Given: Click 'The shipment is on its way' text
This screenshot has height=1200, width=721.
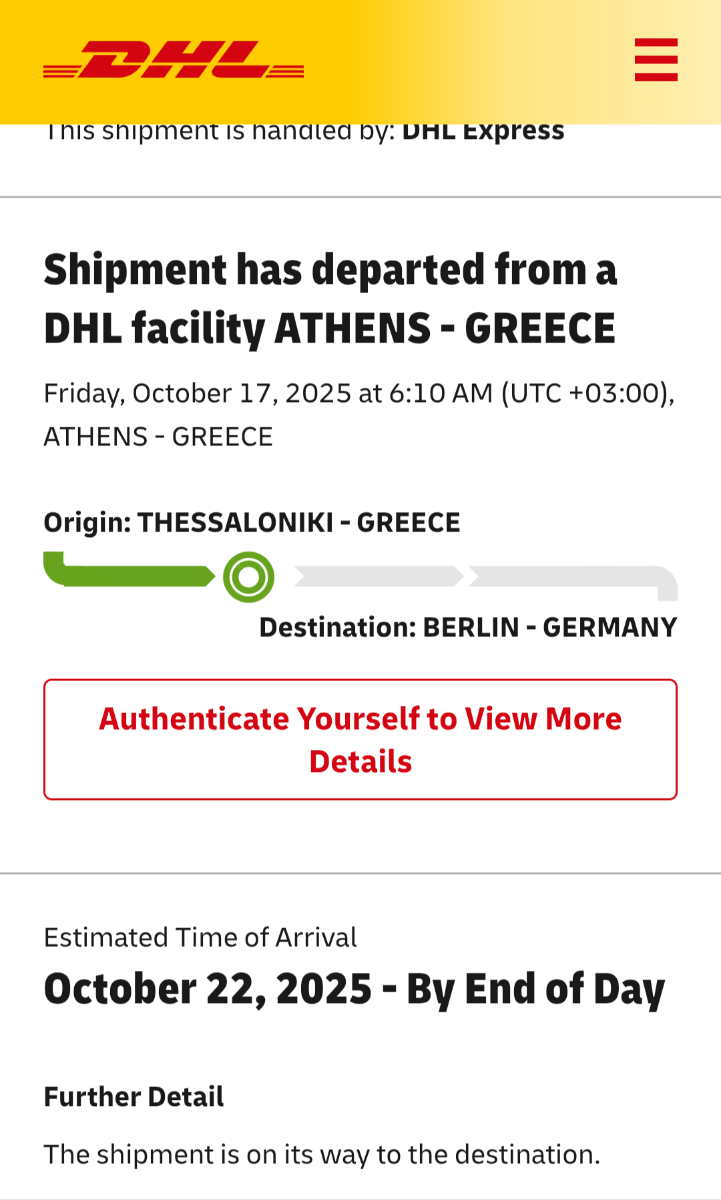Looking at the screenshot, I should 321,1154.
